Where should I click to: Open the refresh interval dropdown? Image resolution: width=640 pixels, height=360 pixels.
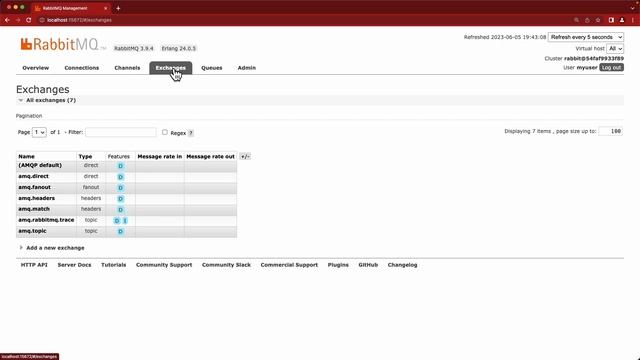[x=586, y=37]
